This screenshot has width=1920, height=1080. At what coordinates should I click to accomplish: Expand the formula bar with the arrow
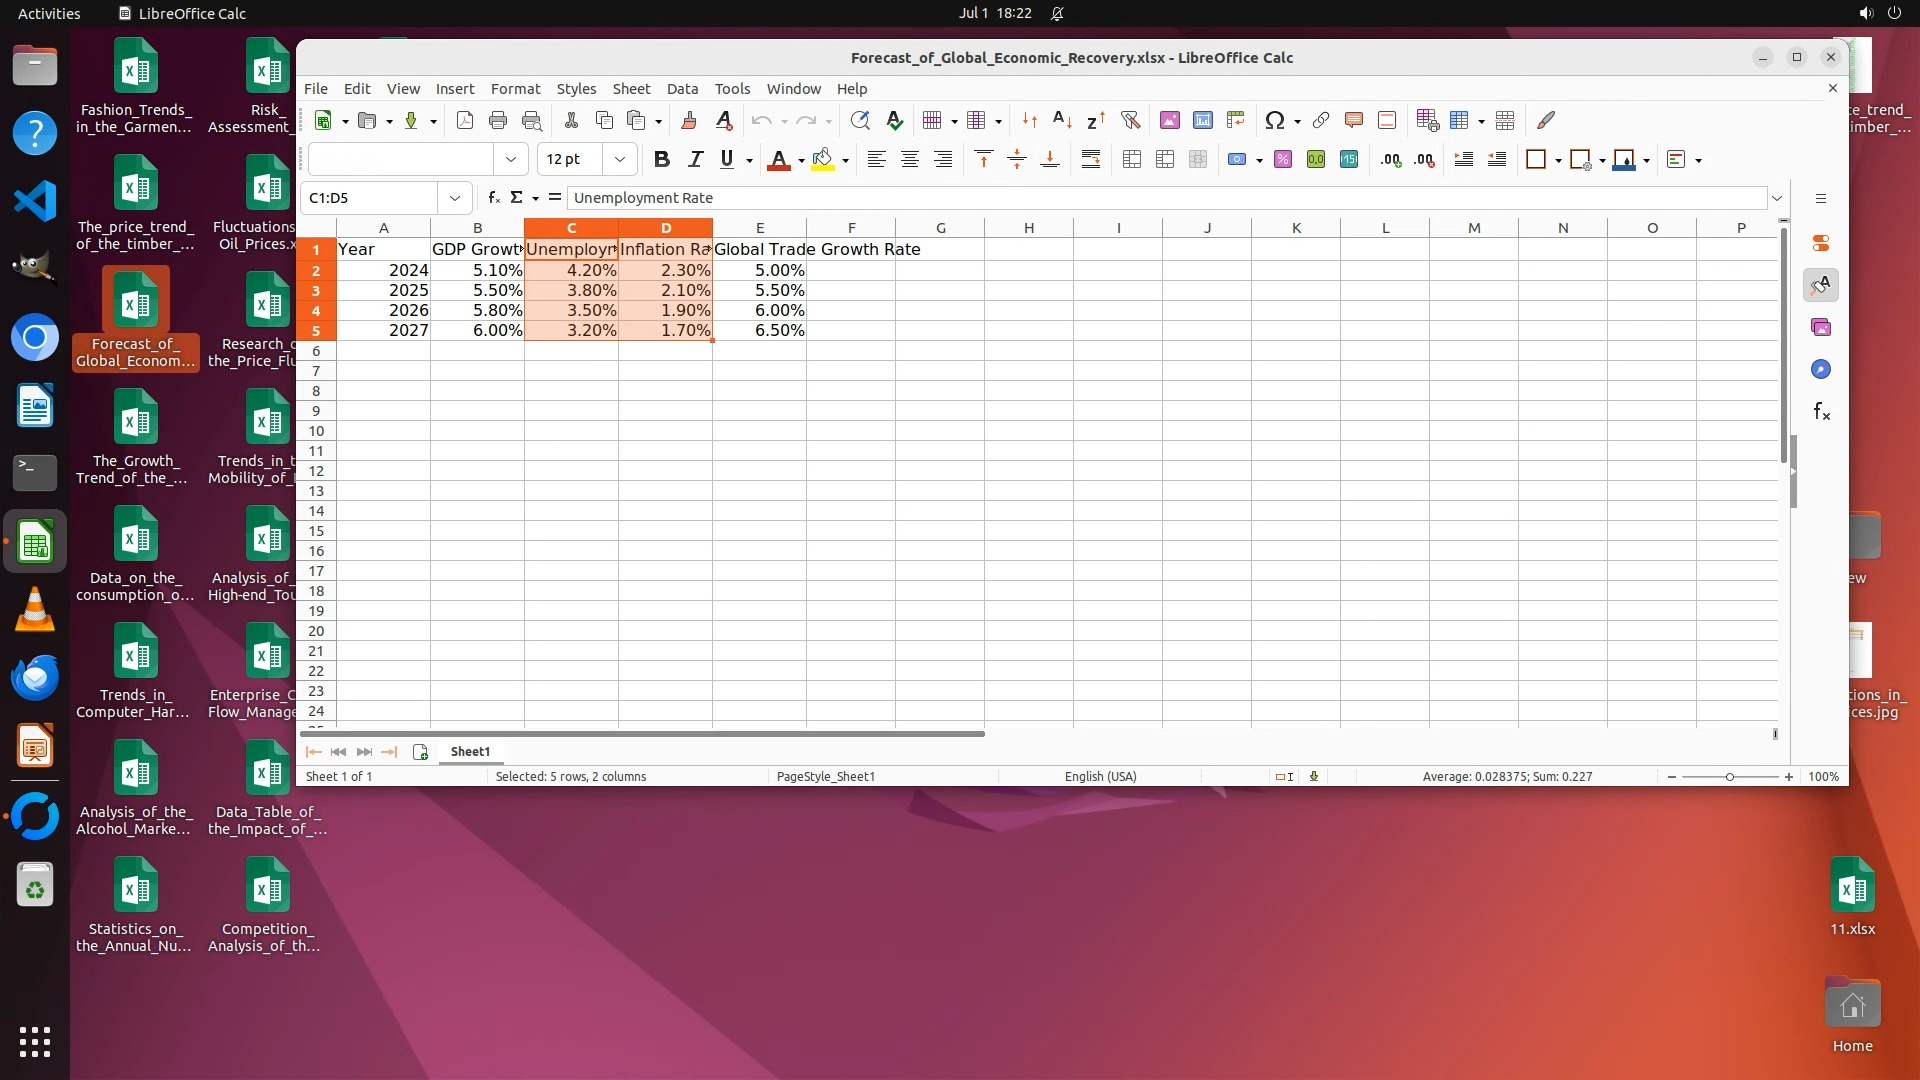[1776, 198]
